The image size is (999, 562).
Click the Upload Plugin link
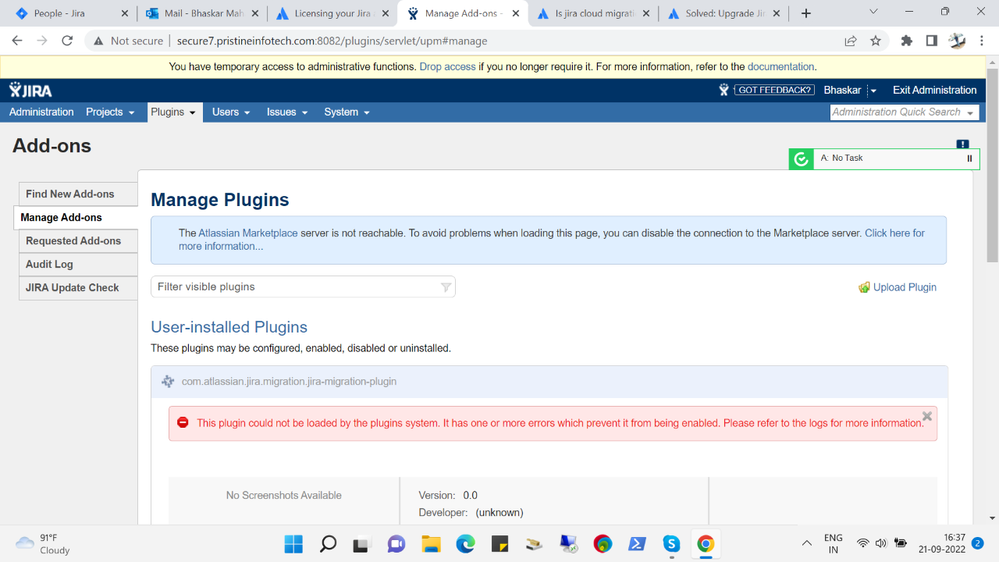coord(897,287)
